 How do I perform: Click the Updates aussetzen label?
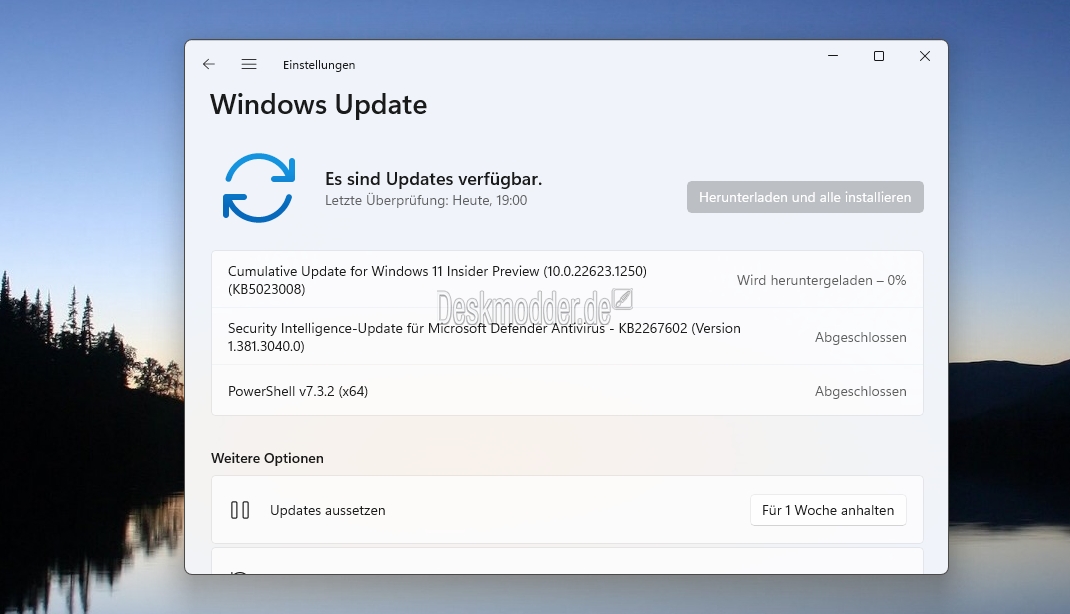tap(328, 510)
